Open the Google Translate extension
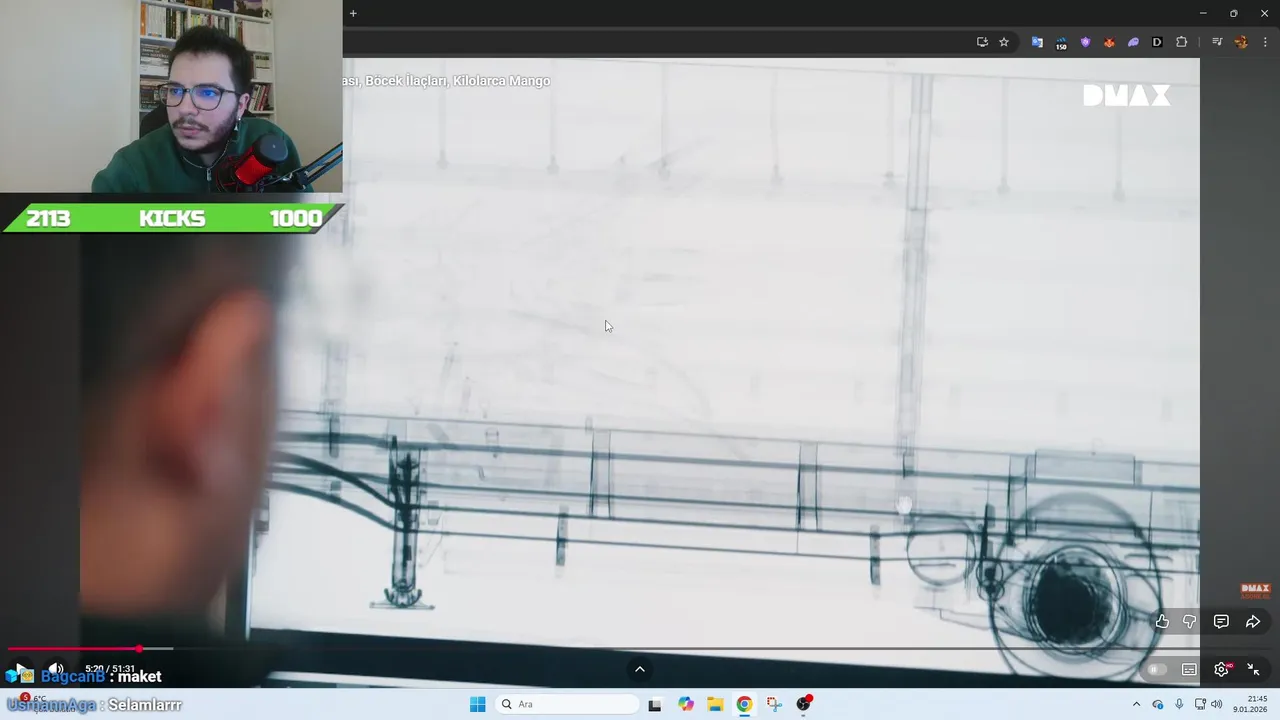 [x=1037, y=42]
